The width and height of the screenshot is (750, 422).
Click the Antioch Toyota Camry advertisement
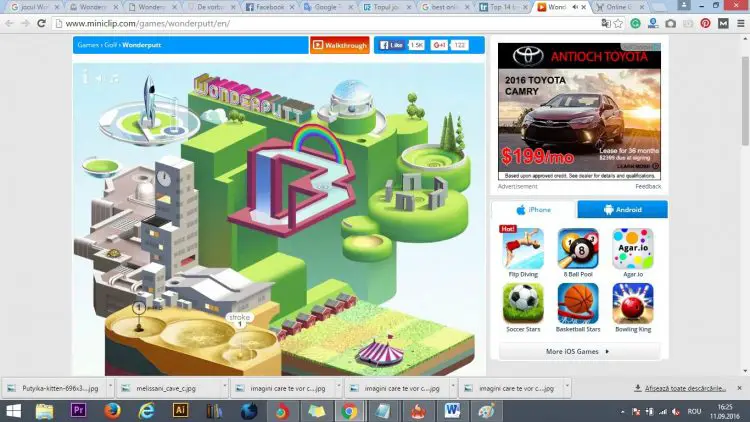point(579,111)
